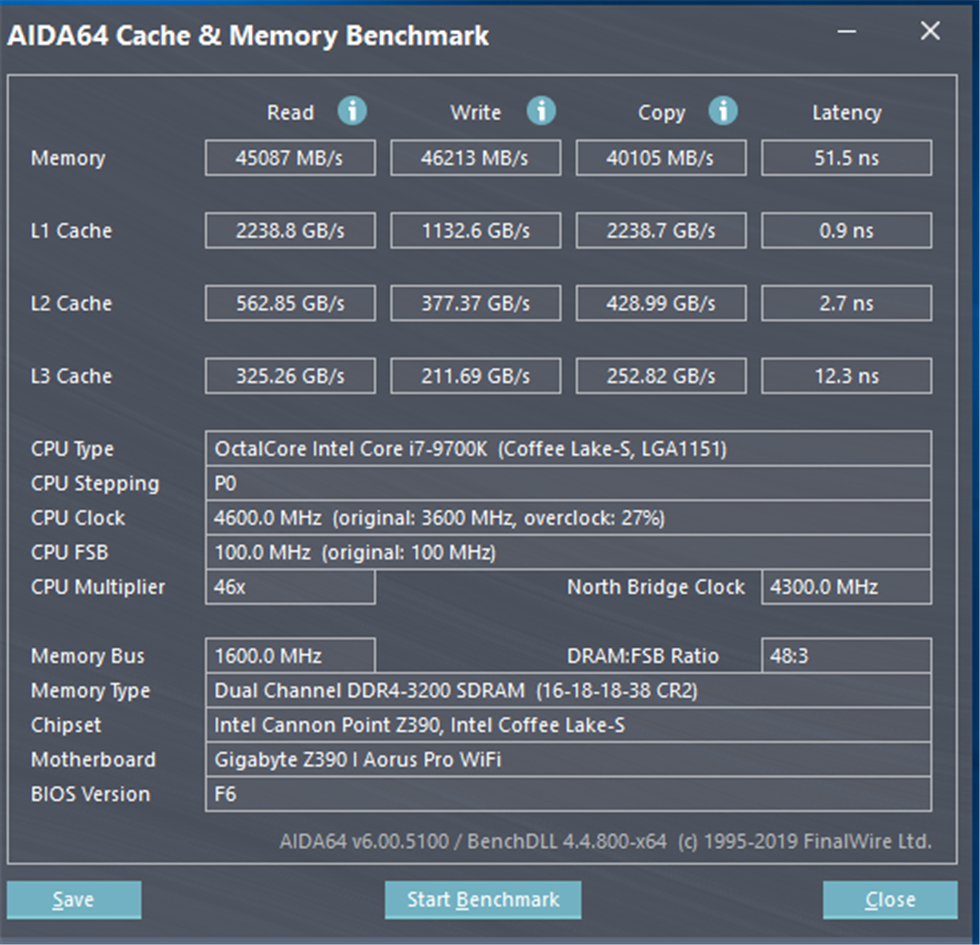Click DRAM:FSB Ratio value 48:3

[x=846, y=656]
